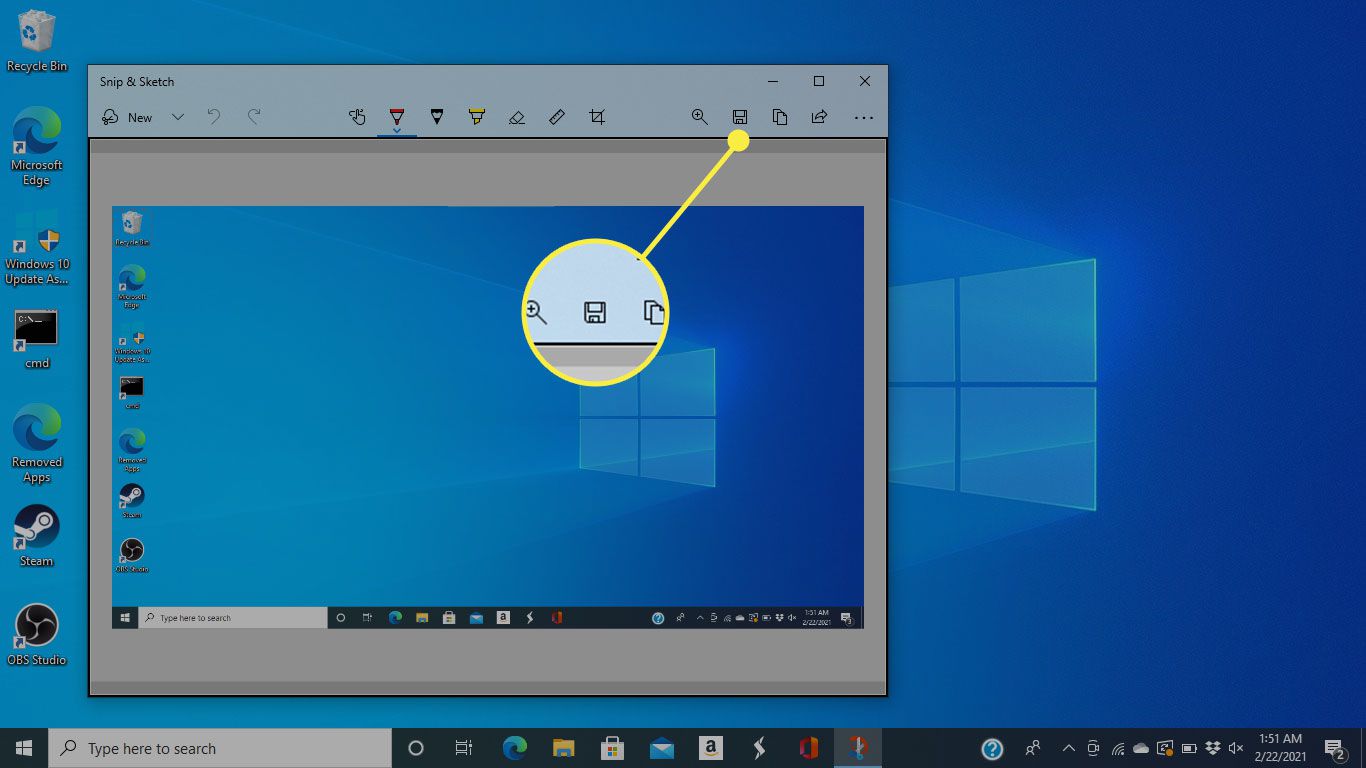Activate the Image Crop tool
This screenshot has width=1366, height=768.
[x=597, y=117]
